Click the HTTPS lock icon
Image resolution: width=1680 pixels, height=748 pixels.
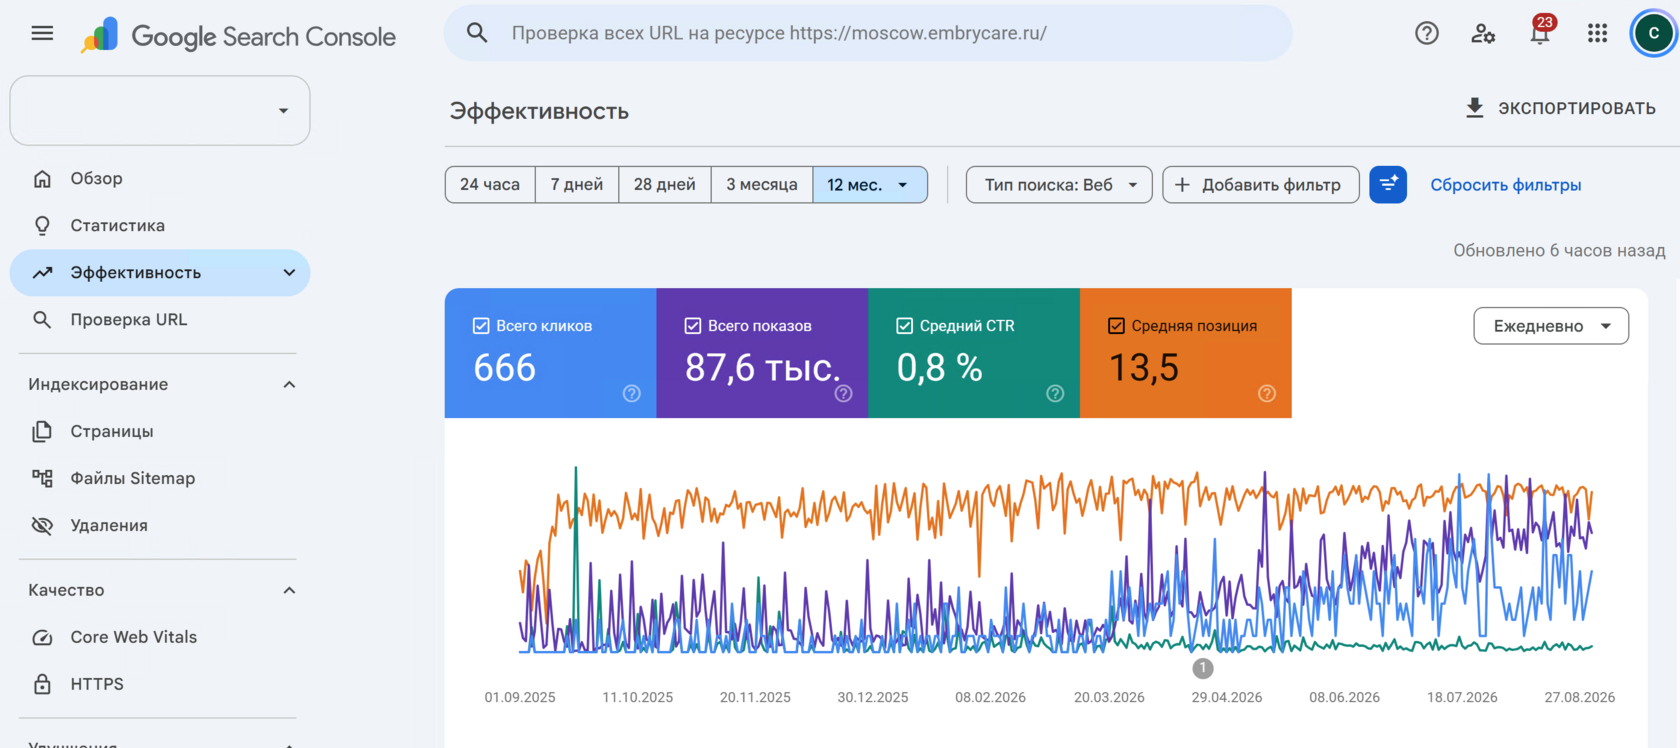tap(42, 685)
